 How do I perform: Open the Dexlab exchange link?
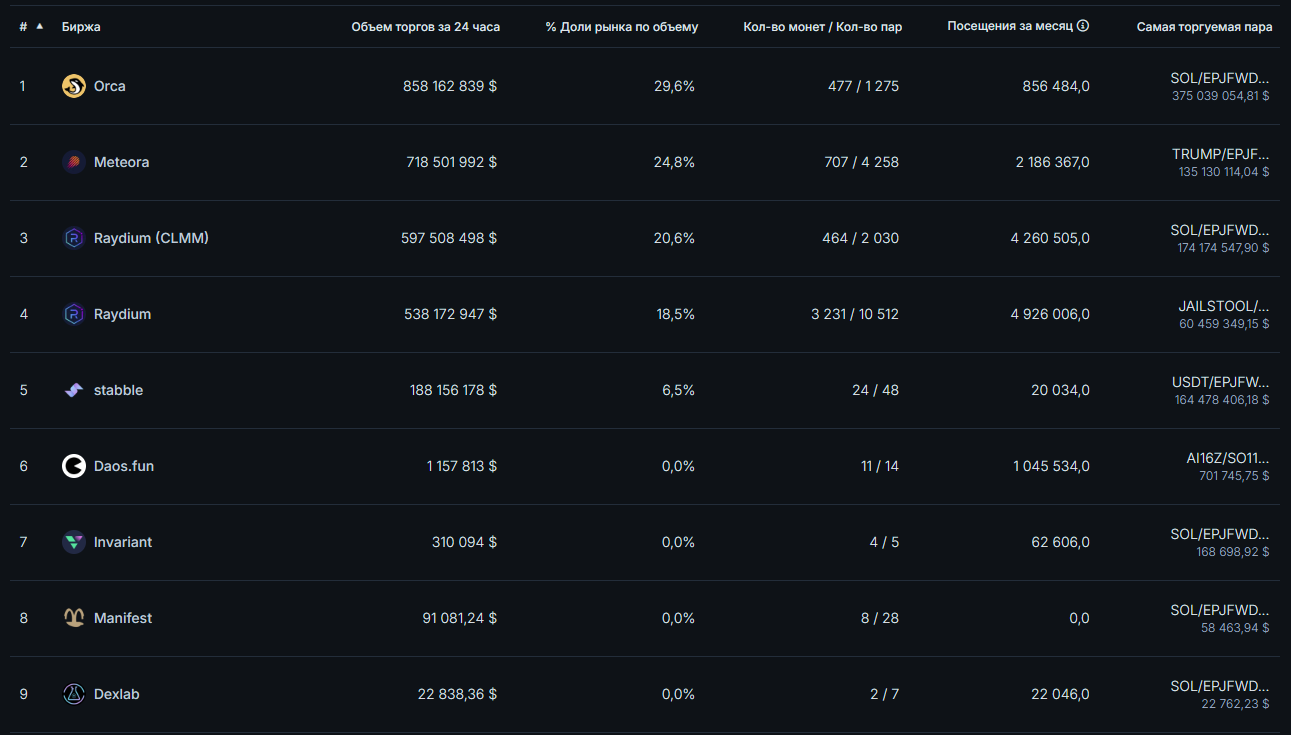click(x=117, y=694)
